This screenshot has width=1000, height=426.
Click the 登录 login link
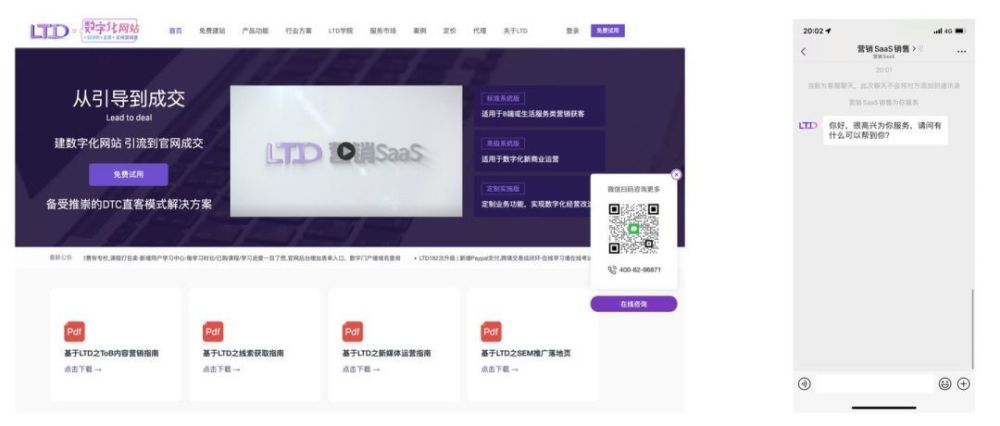573,31
